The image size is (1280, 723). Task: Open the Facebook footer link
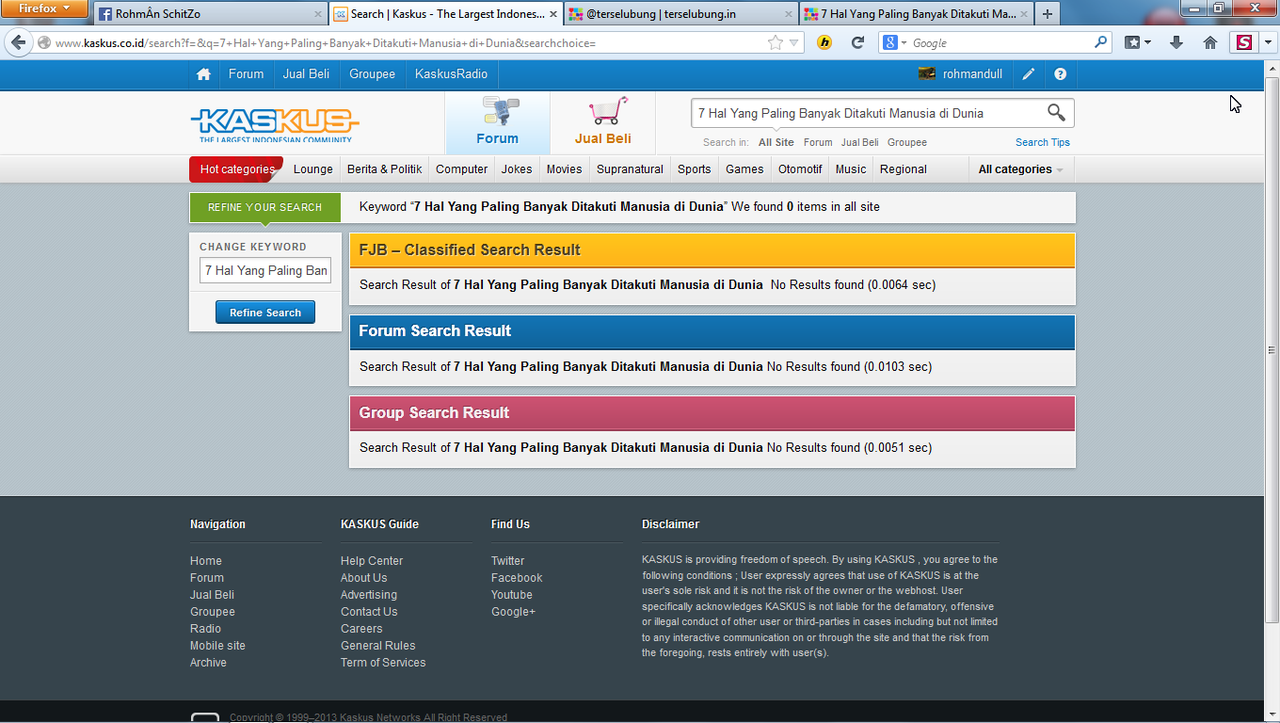click(x=516, y=578)
